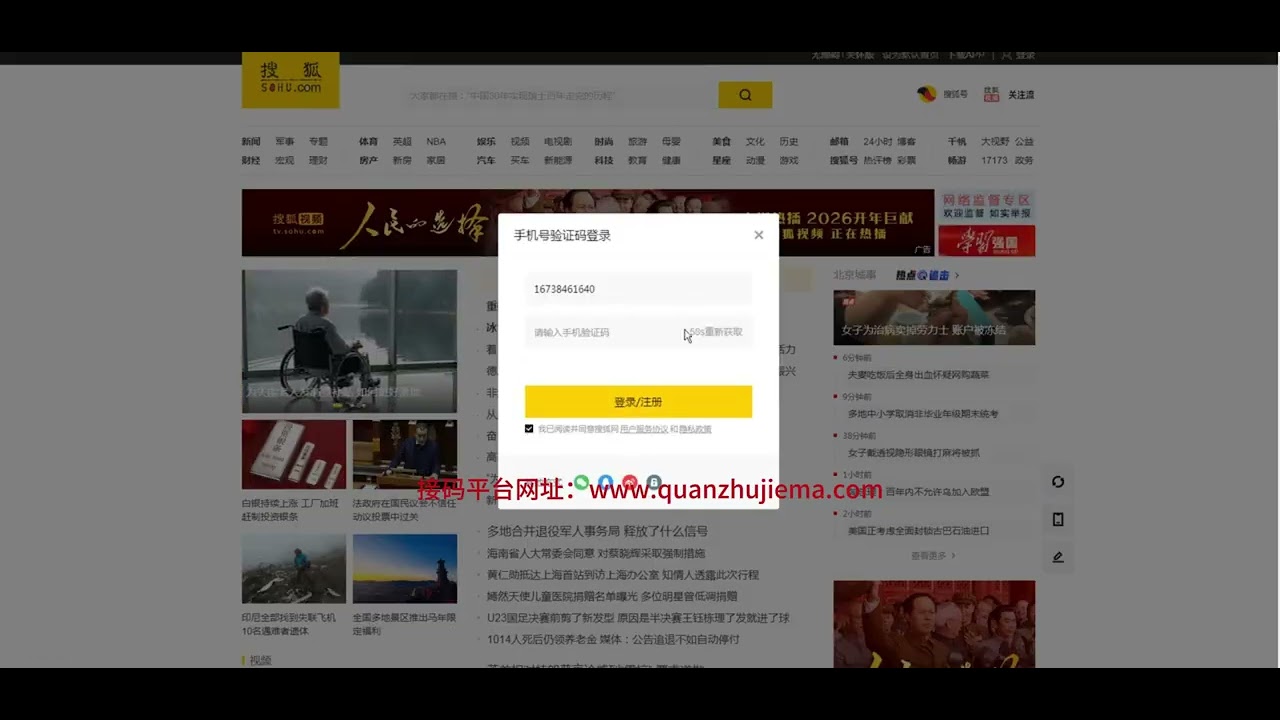The width and height of the screenshot is (1280, 720).
Task: Log in with the red Weibo icon
Action: click(630, 483)
